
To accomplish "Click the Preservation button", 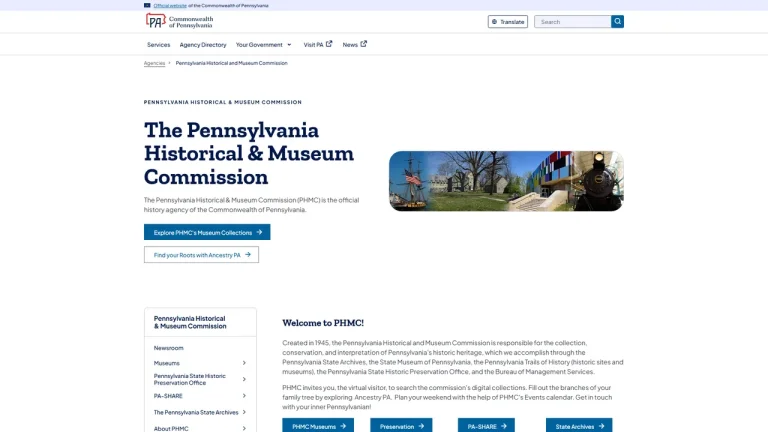I will point(401,426).
